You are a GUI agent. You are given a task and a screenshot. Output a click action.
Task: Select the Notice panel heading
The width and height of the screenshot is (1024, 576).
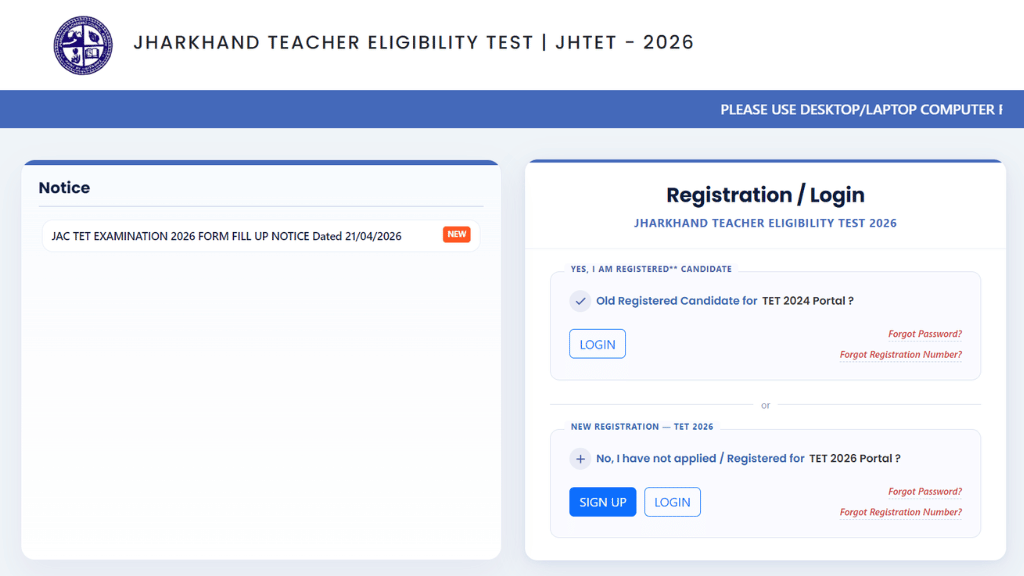point(64,187)
